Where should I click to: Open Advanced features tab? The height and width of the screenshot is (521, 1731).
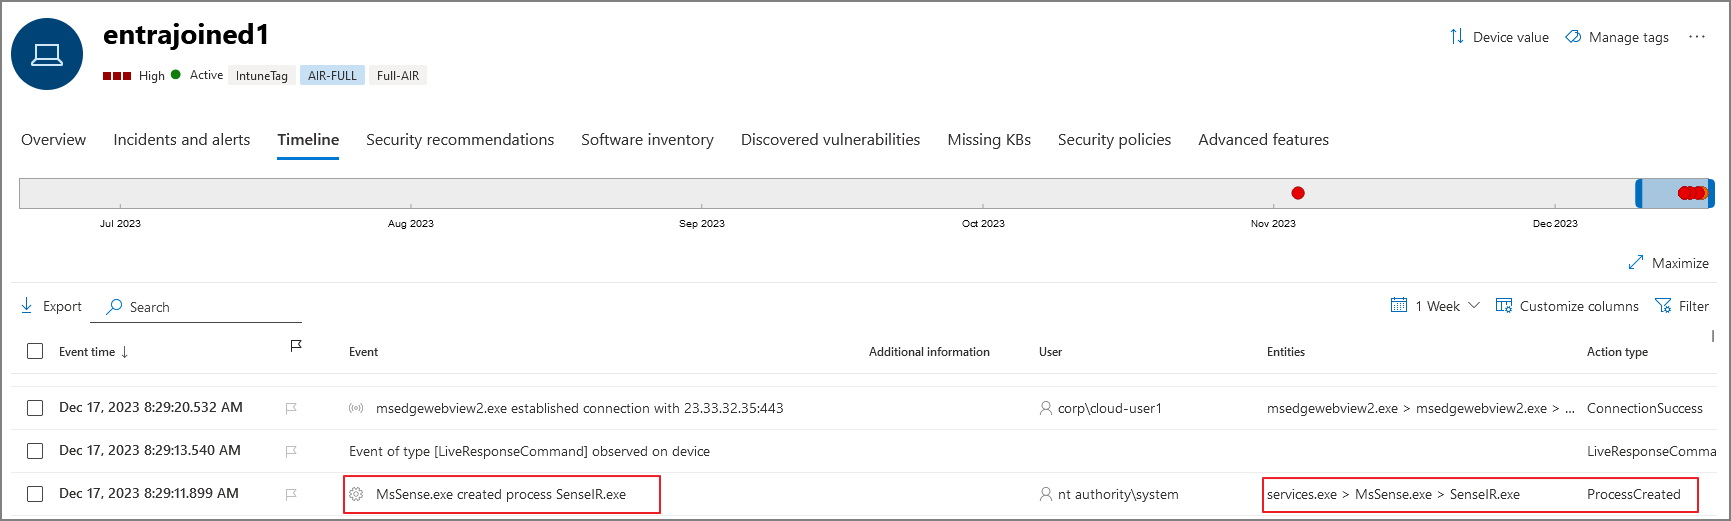point(1263,140)
